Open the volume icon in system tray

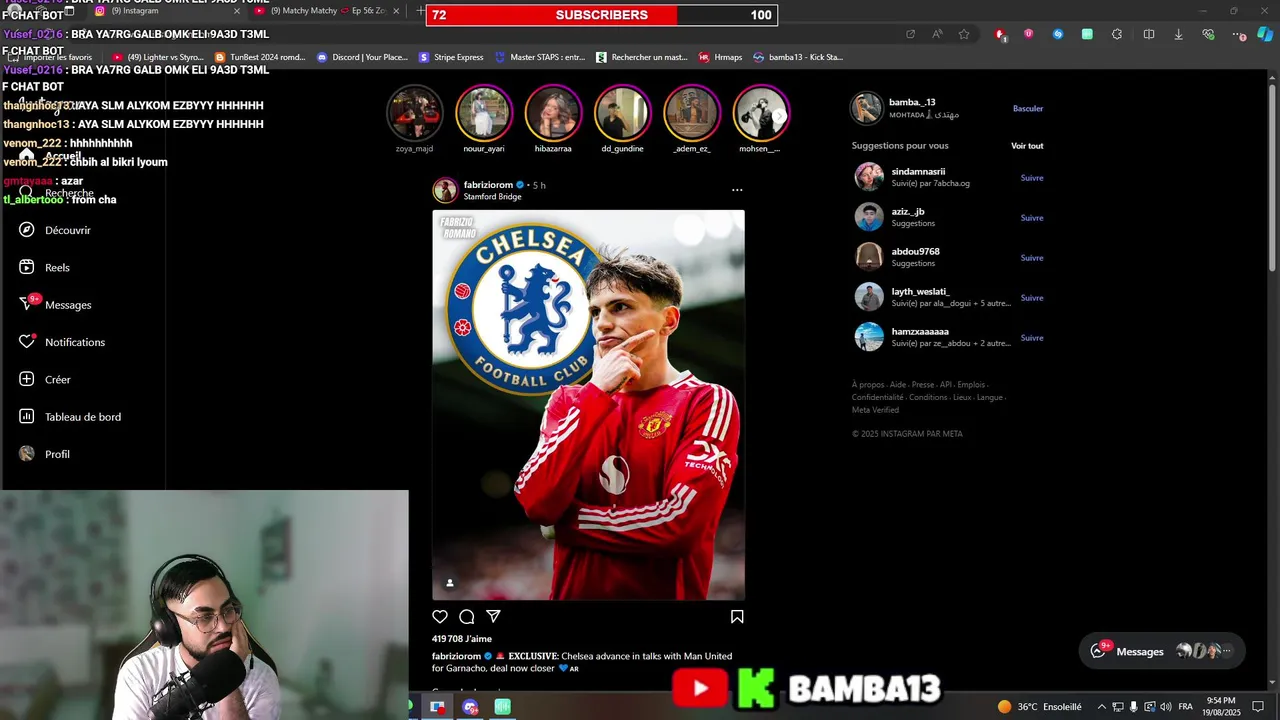click(1166, 707)
